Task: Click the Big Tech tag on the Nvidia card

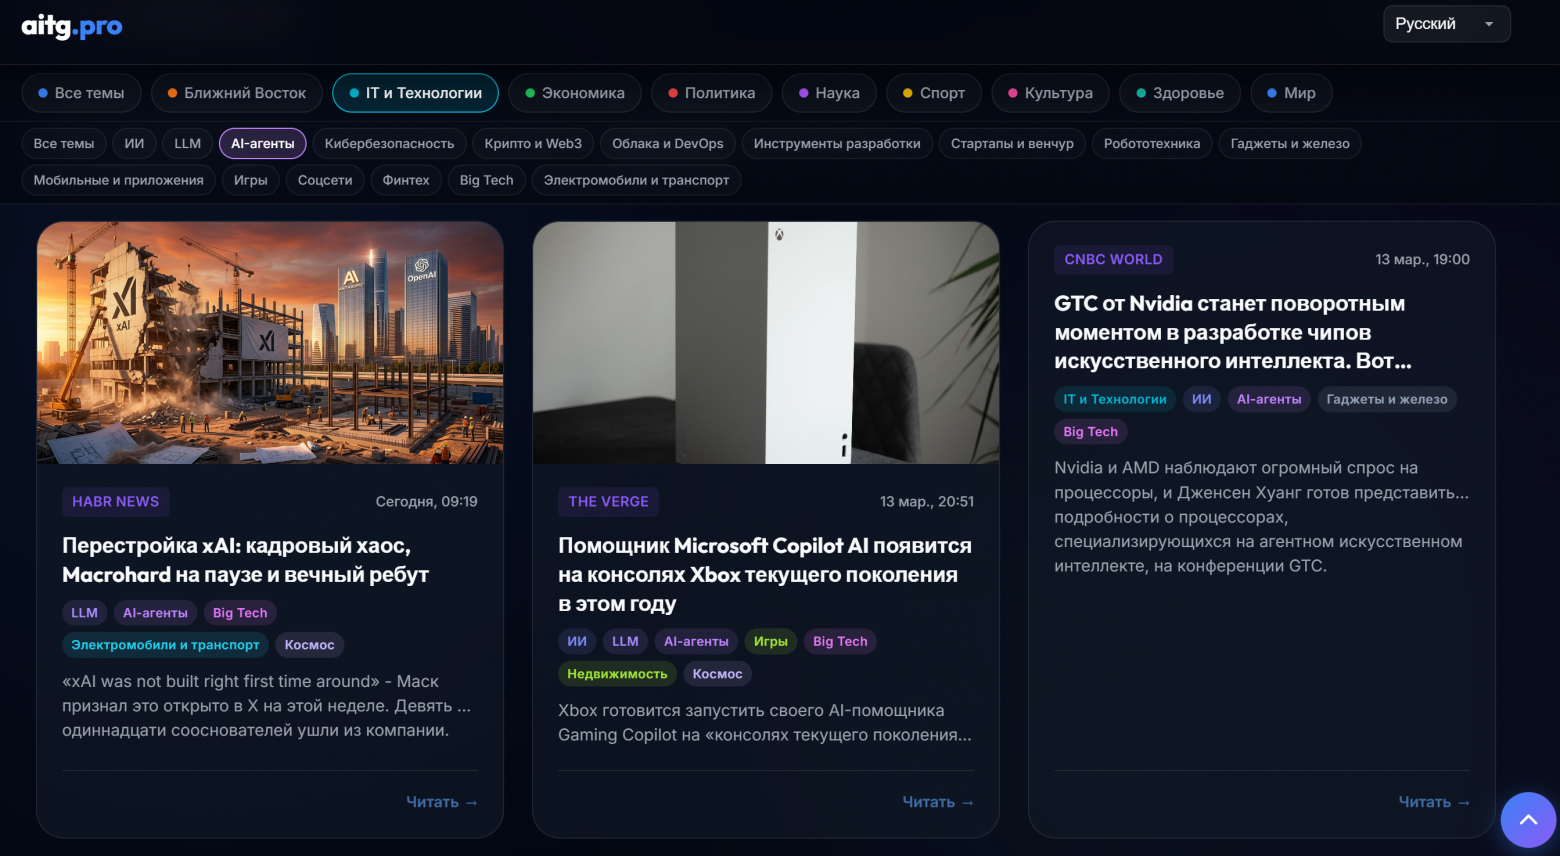Action: coord(1090,432)
